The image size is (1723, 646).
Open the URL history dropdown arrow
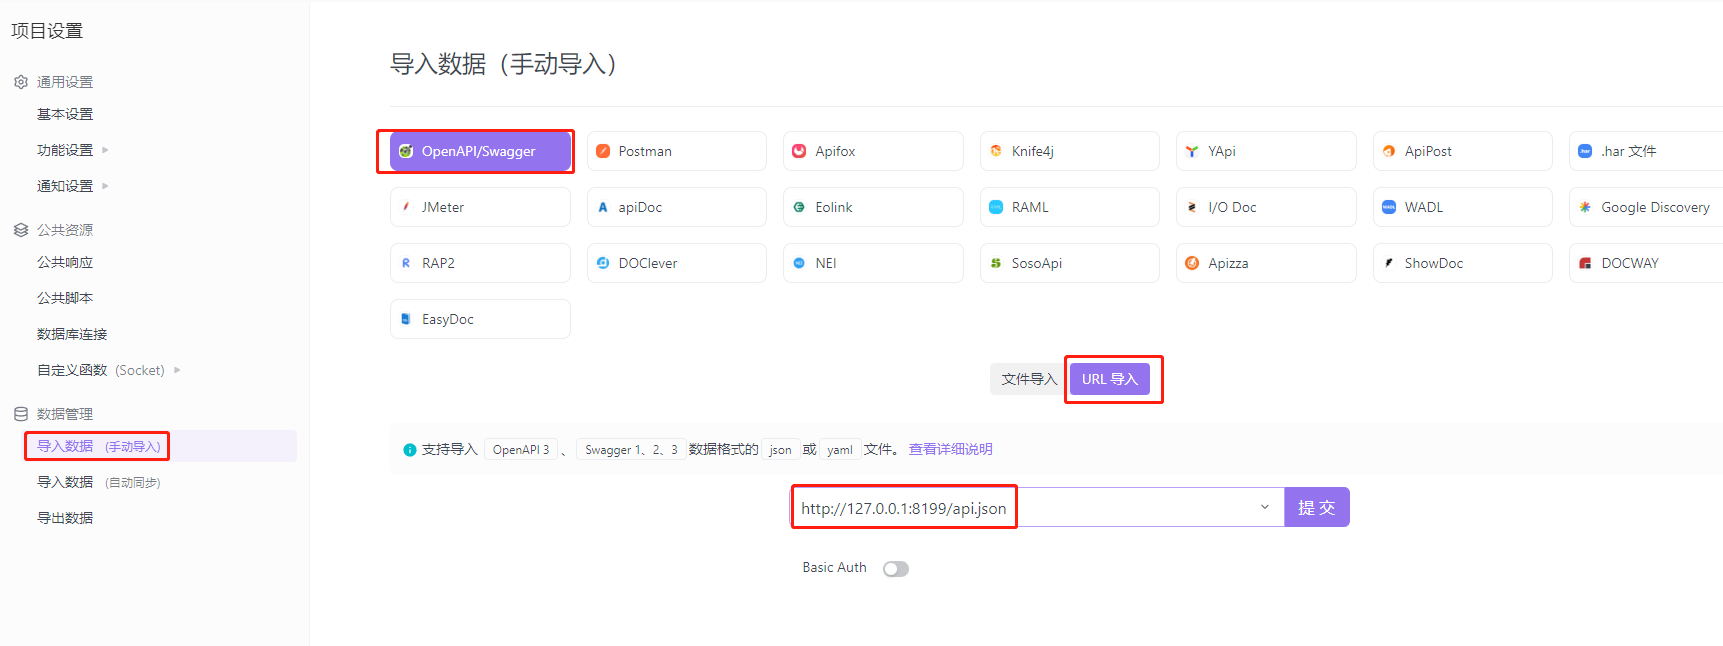point(1264,507)
